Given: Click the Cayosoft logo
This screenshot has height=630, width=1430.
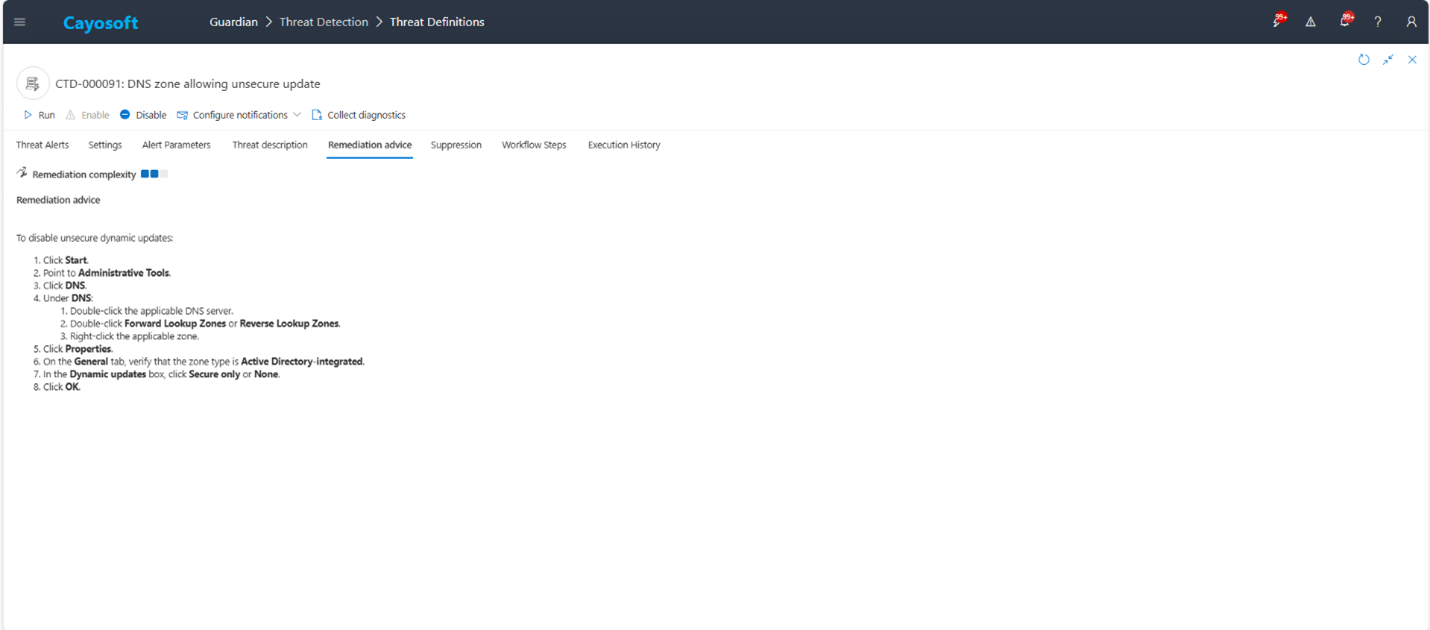Looking at the screenshot, I should (x=101, y=22).
